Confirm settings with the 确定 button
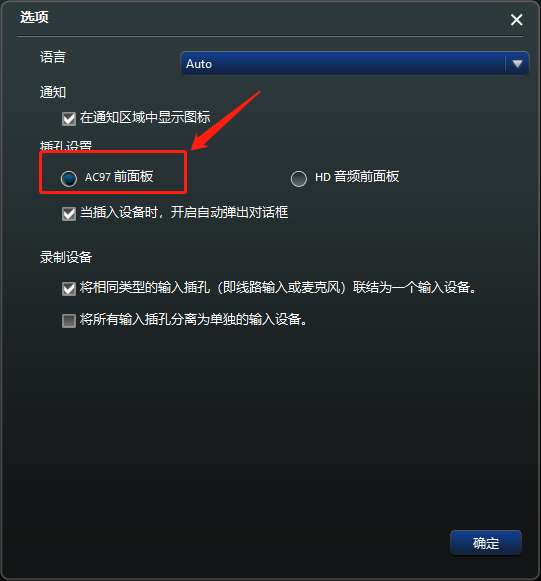The image size is (541, 581). pos(486,543)
